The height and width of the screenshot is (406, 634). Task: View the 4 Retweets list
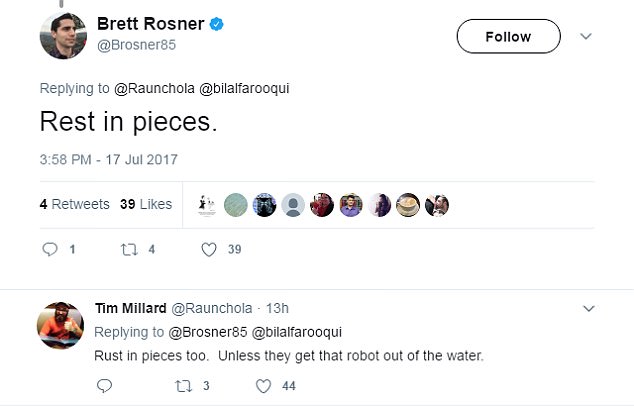[75, 204]
